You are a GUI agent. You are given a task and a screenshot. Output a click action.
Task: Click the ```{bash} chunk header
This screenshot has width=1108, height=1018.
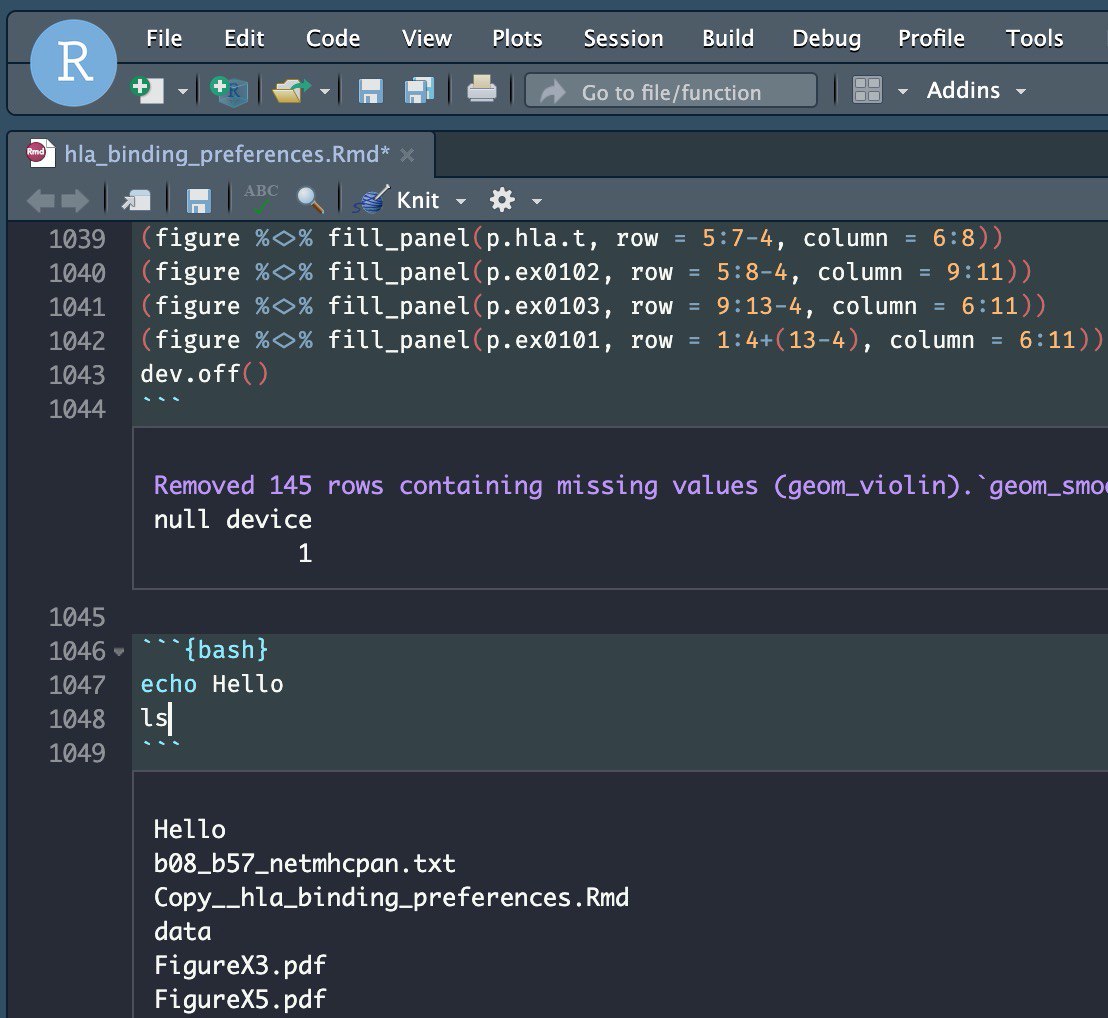pyautogui.click(x=204, y=649)
